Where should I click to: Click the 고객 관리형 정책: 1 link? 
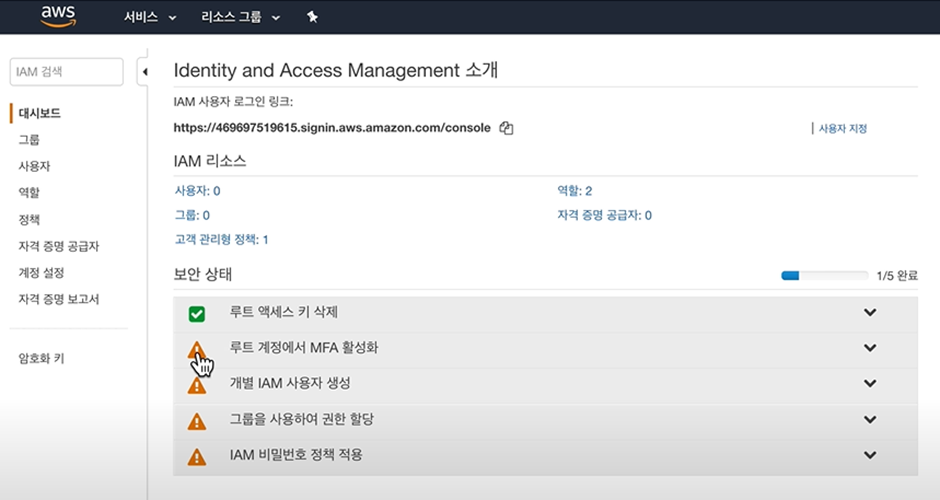(x=221, y=240)
